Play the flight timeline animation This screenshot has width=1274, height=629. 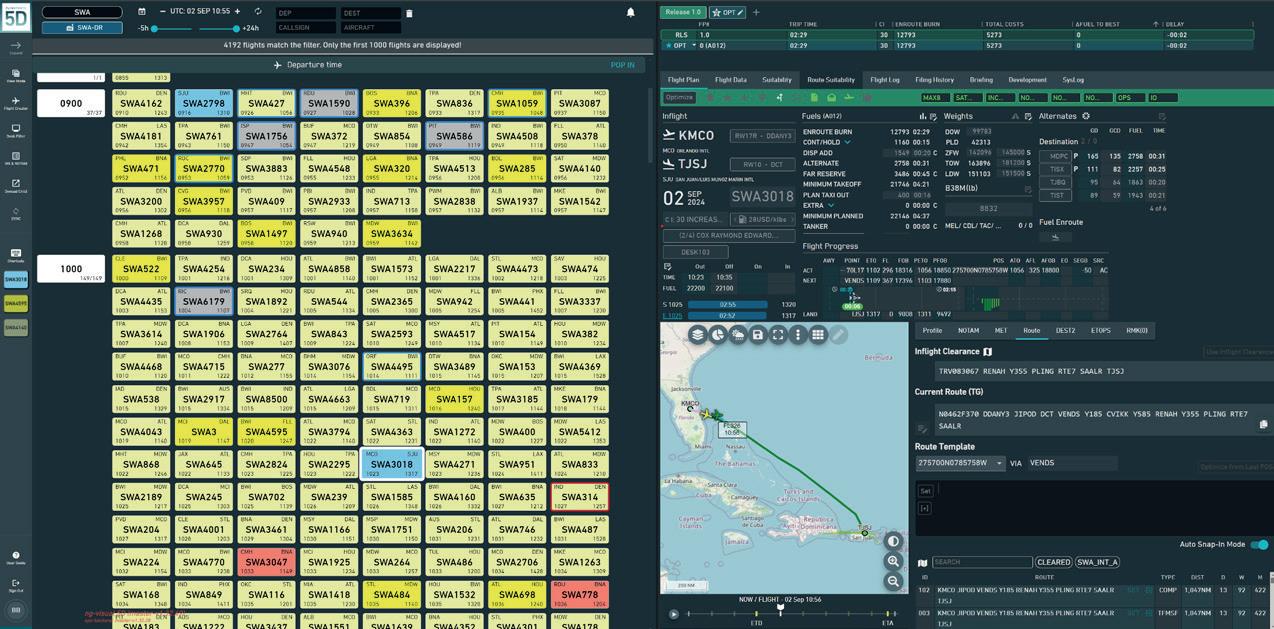674,614
